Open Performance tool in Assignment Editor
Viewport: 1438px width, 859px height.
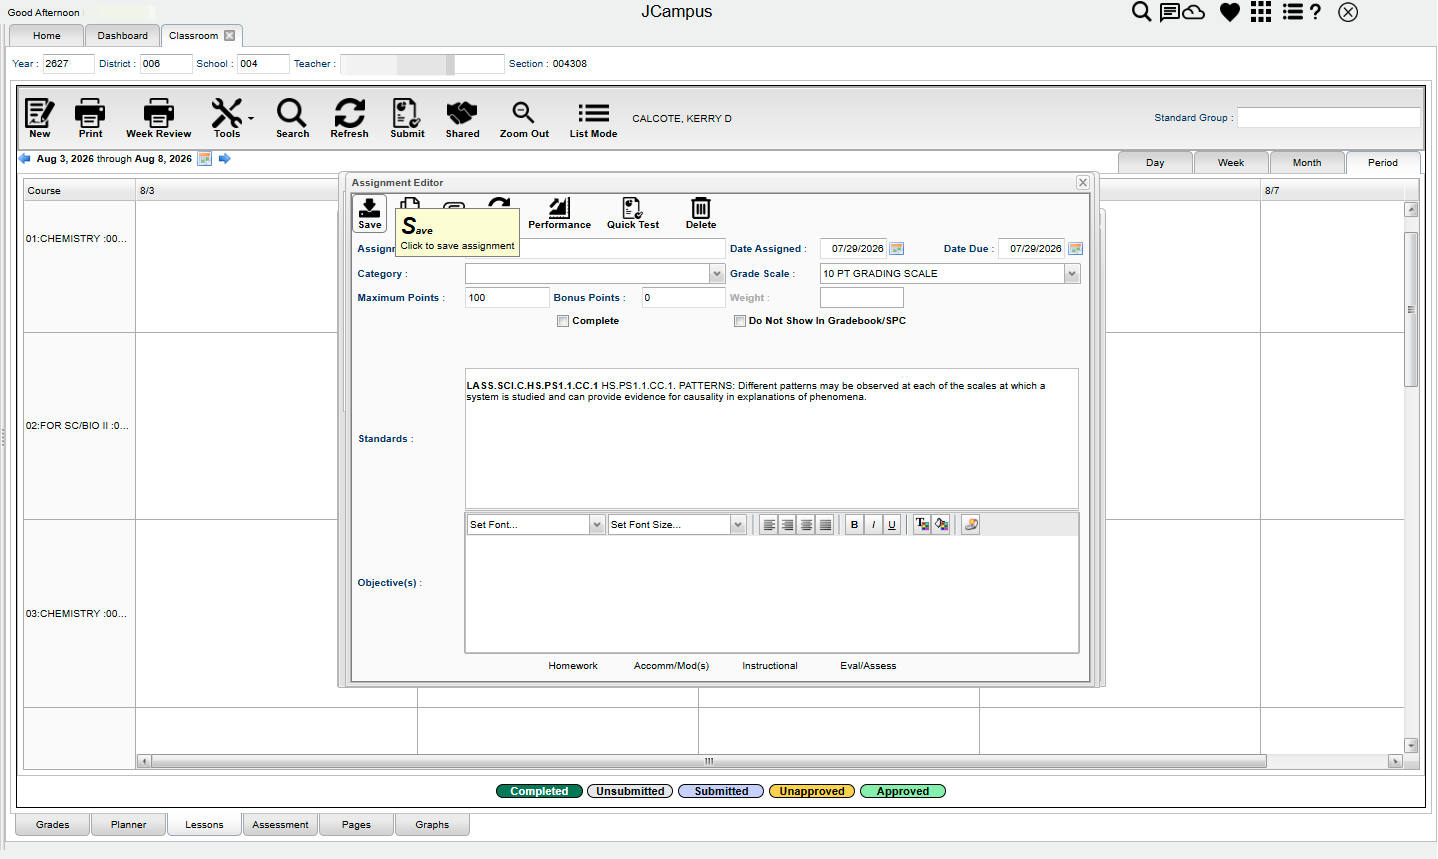(x=559, y=213)
